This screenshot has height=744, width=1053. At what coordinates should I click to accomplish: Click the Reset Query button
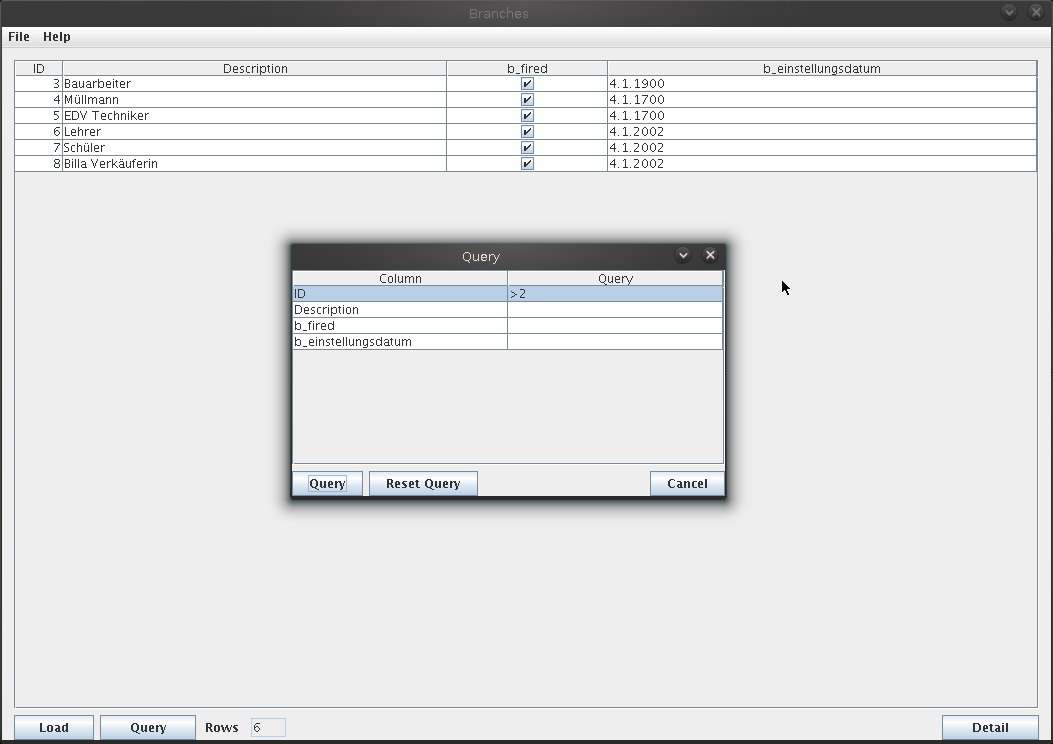point(423,484)
